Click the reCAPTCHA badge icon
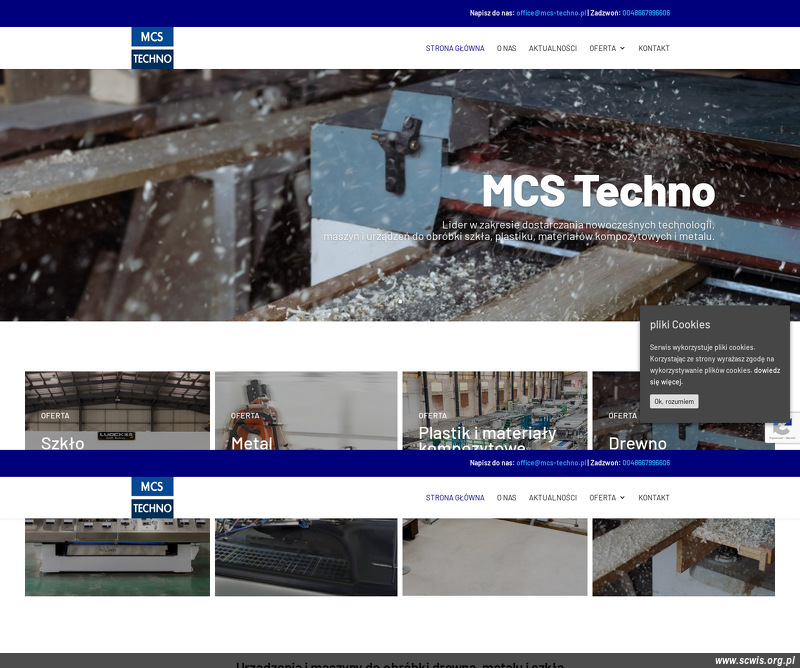This screenshot has width=800, height=668. coord(783,428)
